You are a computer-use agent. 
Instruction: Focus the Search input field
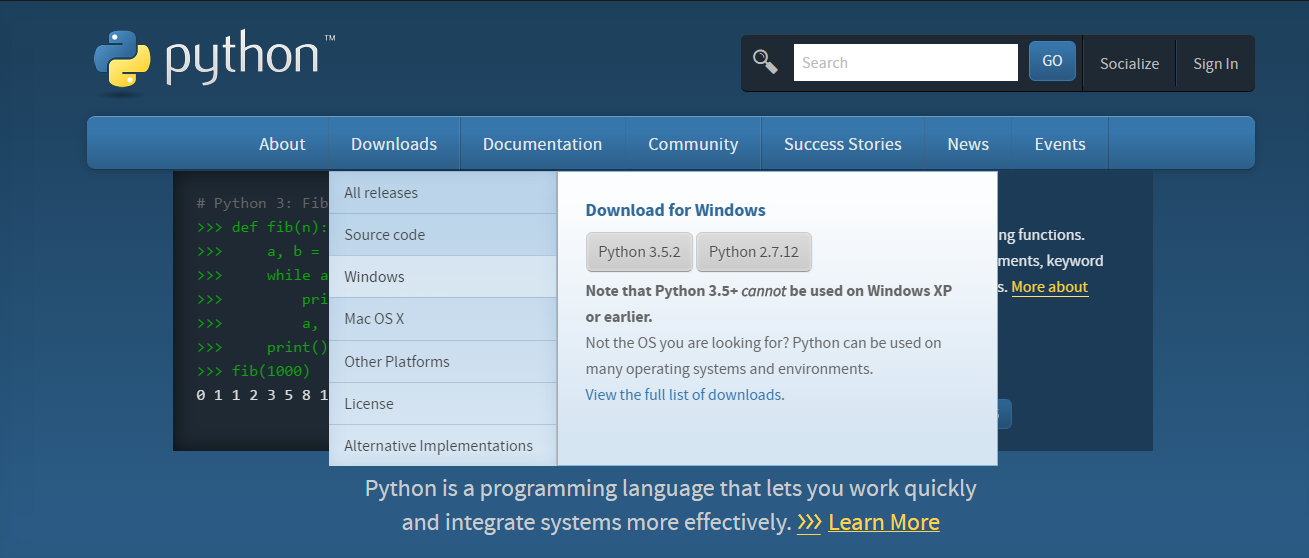tap(905, 62)
